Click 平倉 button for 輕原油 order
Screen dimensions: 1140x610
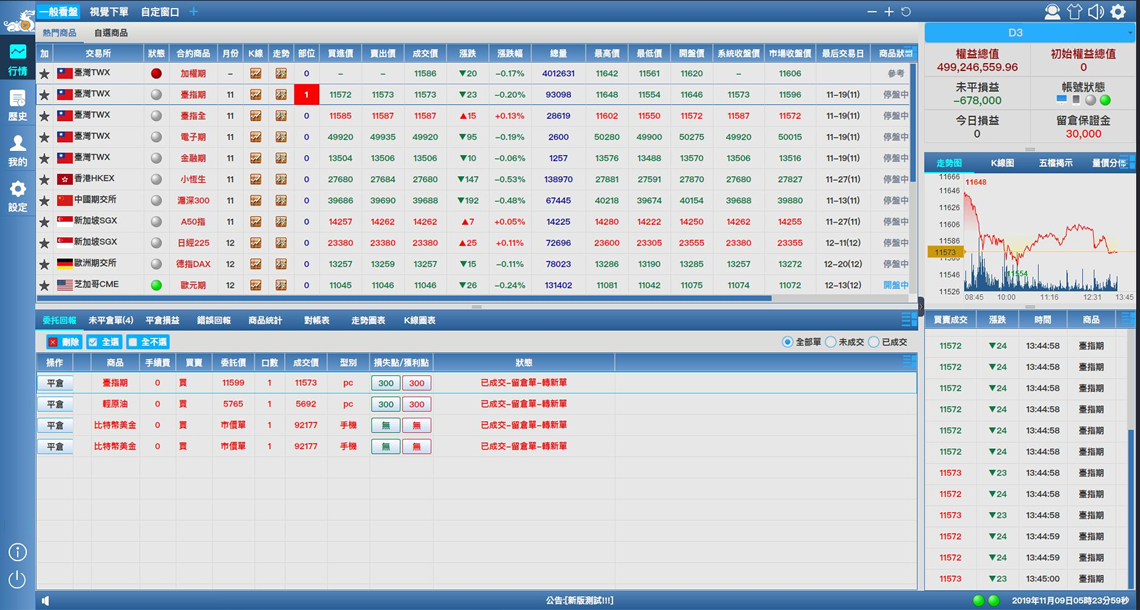55,404
